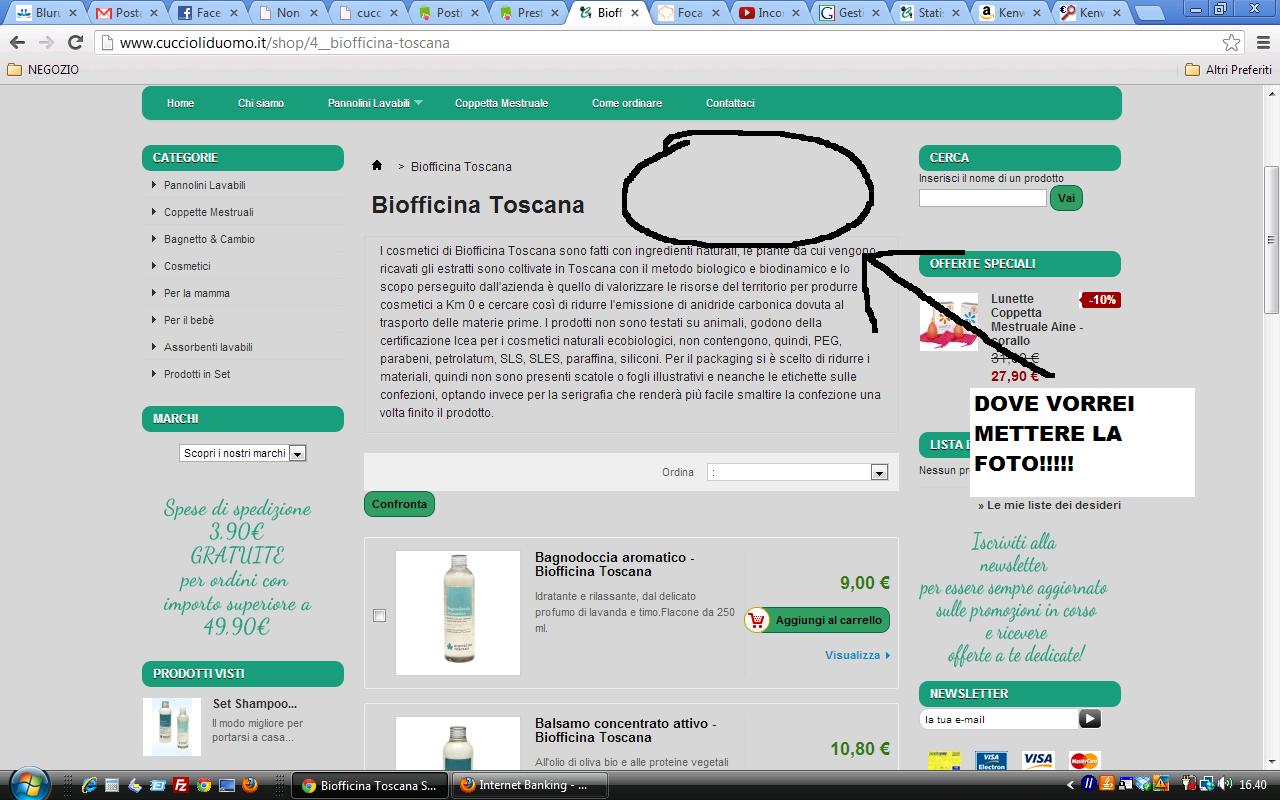Select the Per la mamma category
This screenshot has height=800, width=1280.
(197, 293)
